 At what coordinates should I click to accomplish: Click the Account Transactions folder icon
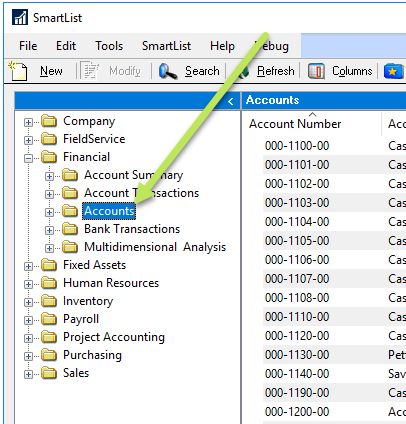pyautogui.click(x=70, y=193)
